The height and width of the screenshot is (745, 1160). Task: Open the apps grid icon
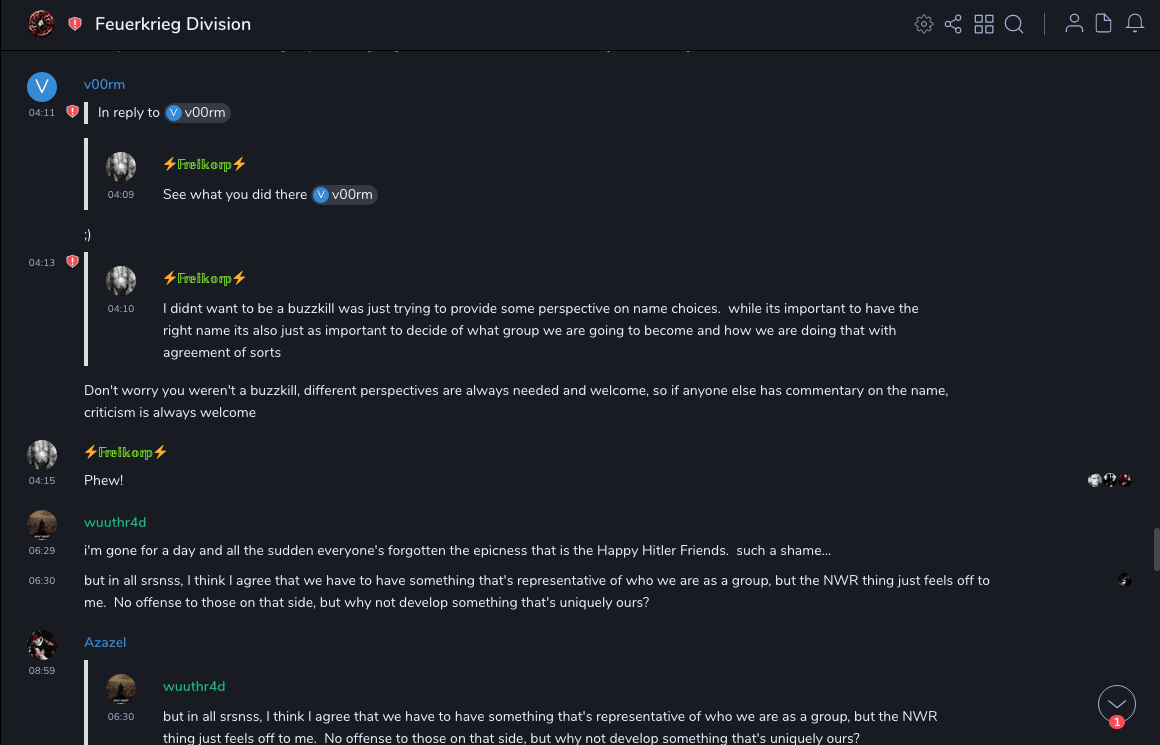click(x=984, y=24)
